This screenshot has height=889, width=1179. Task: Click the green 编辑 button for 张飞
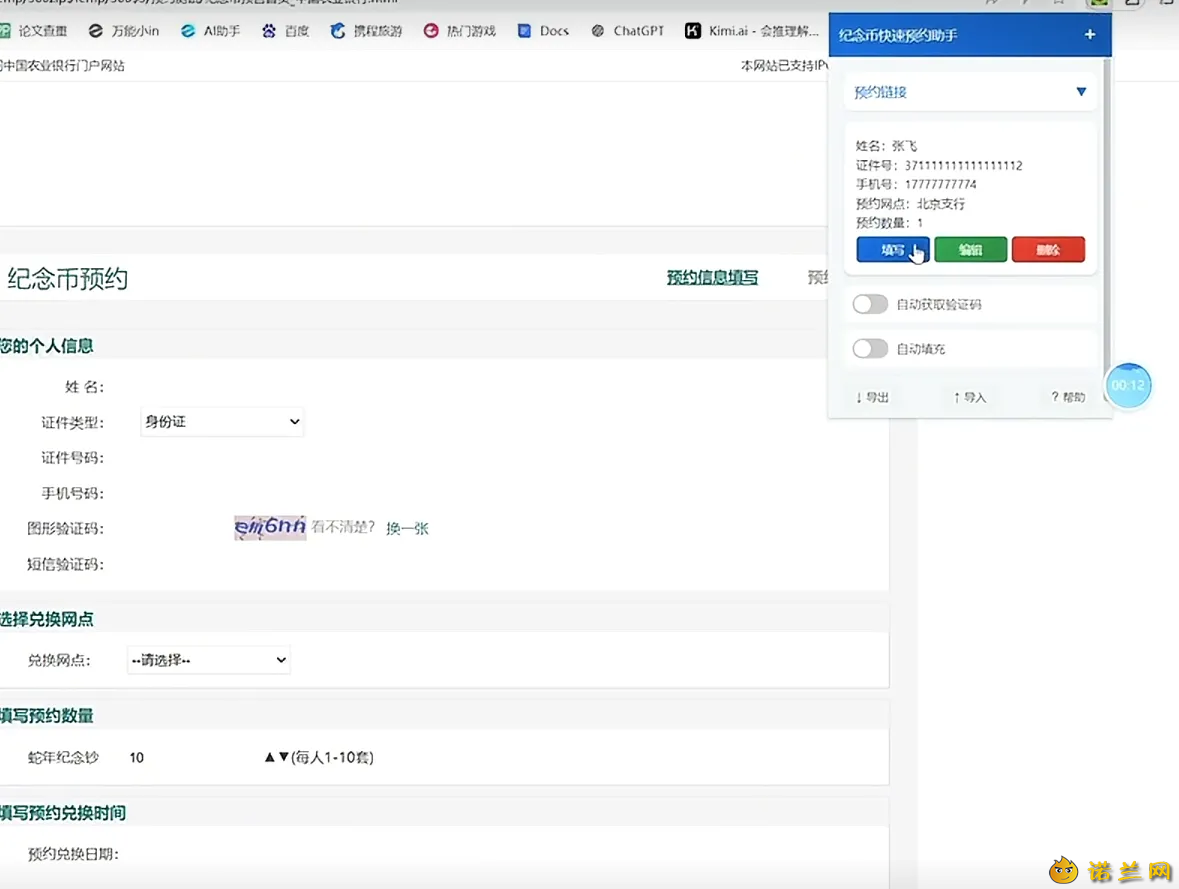click(971, 250)
